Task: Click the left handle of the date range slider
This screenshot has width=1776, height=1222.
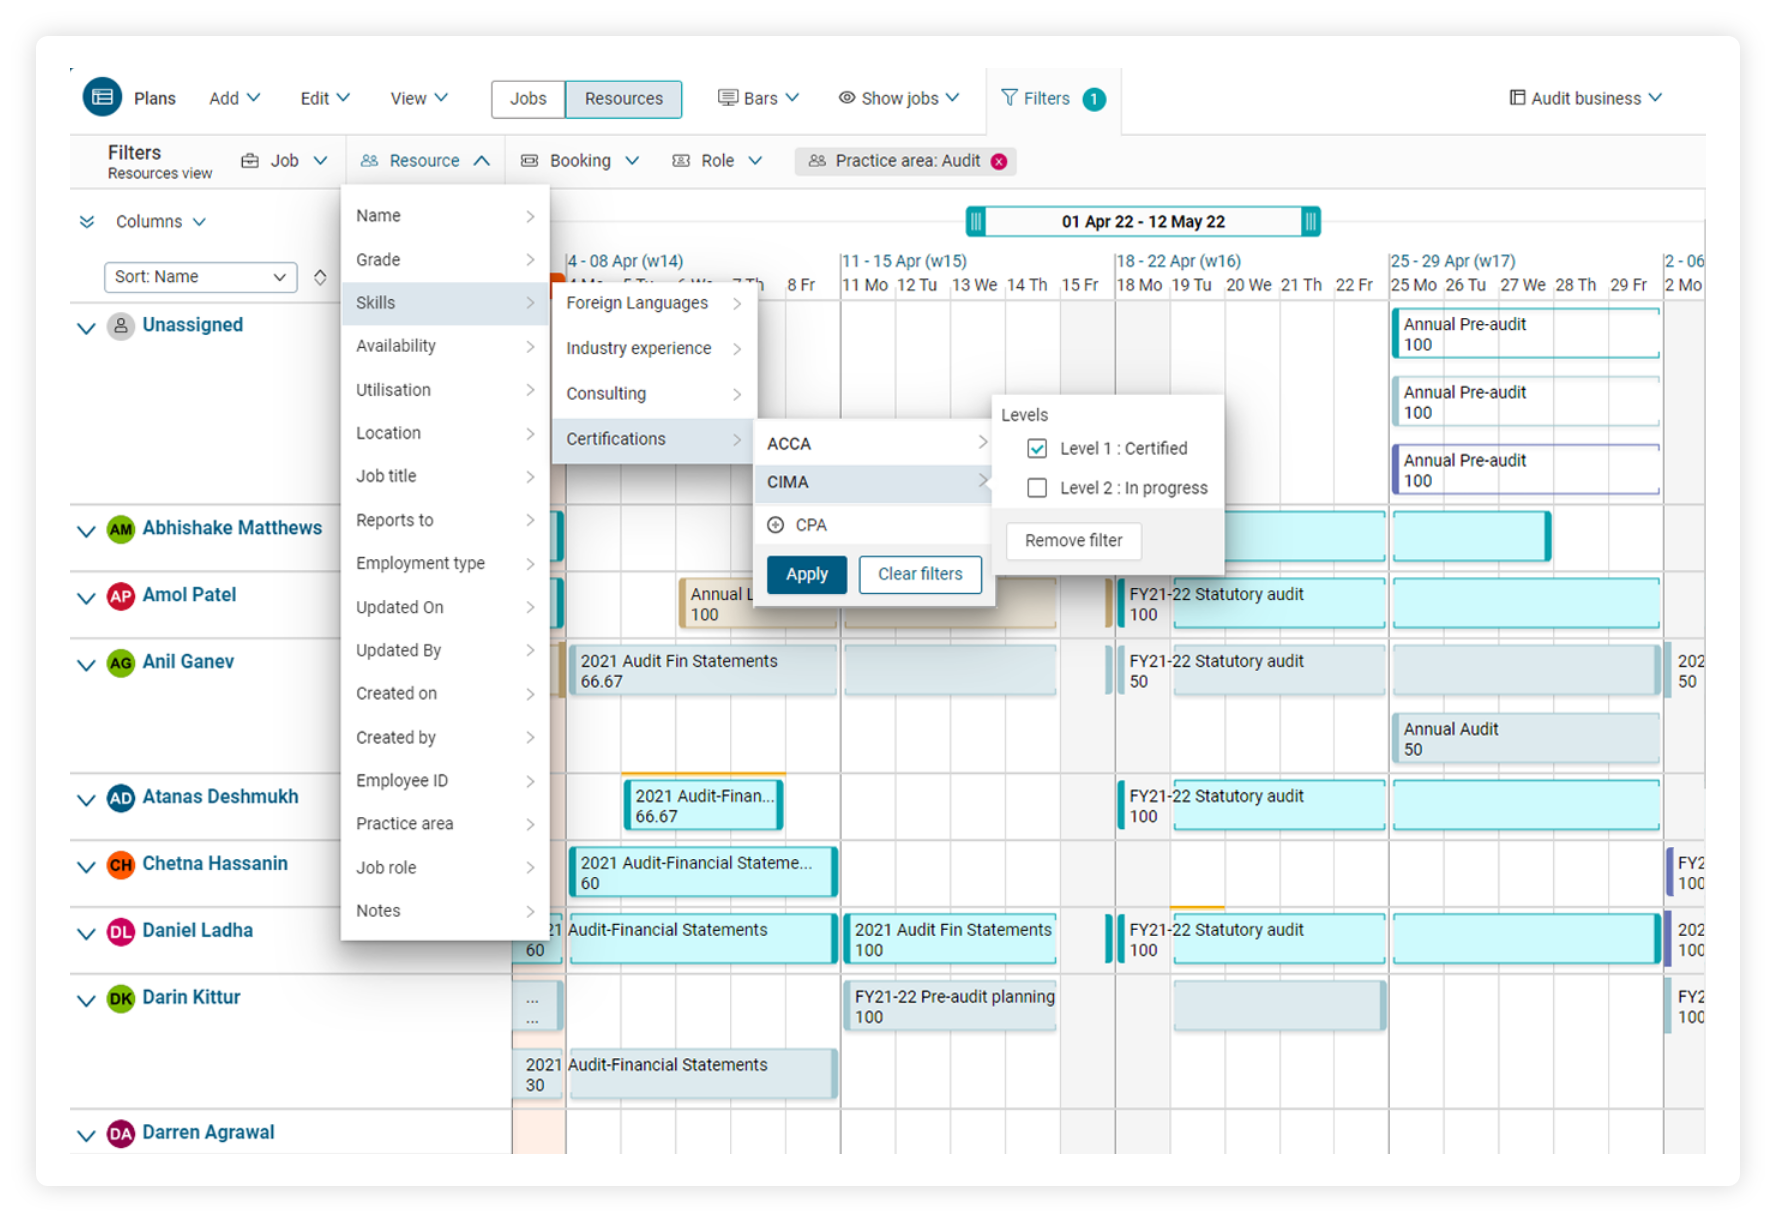Action: click(x=977, y=221)
